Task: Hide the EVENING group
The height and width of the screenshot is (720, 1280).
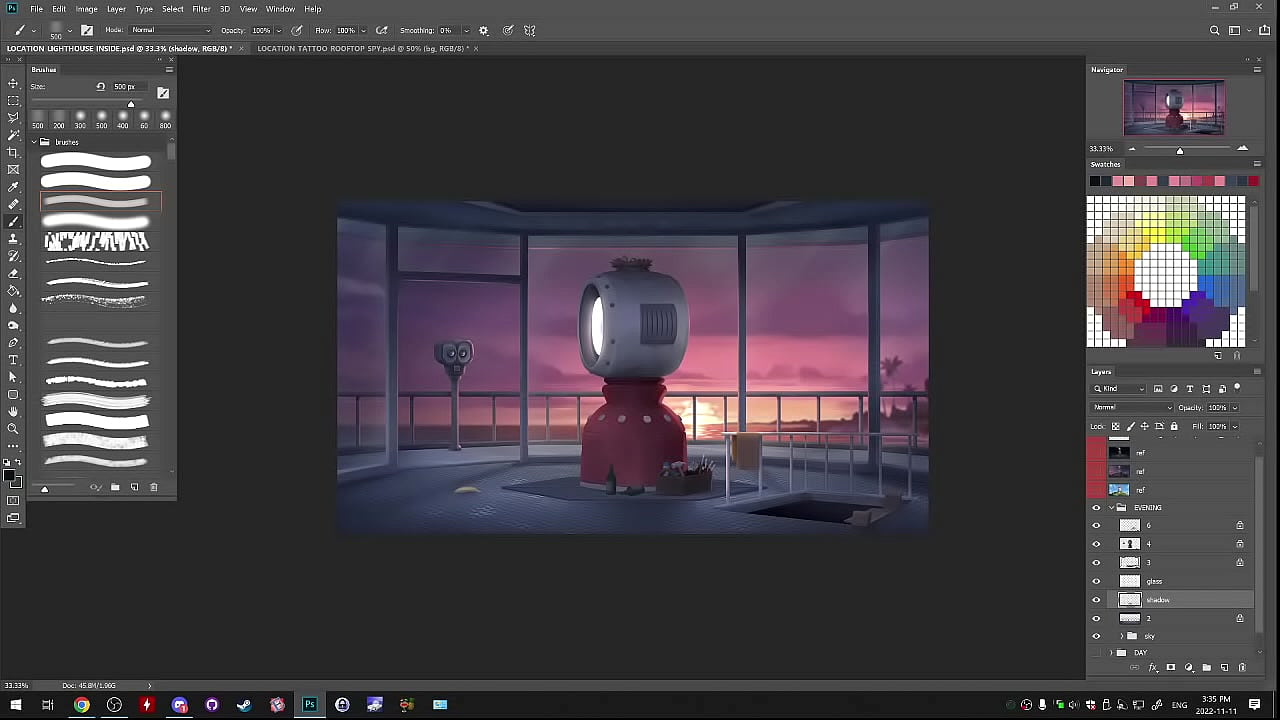Action: click(1096, 508)
